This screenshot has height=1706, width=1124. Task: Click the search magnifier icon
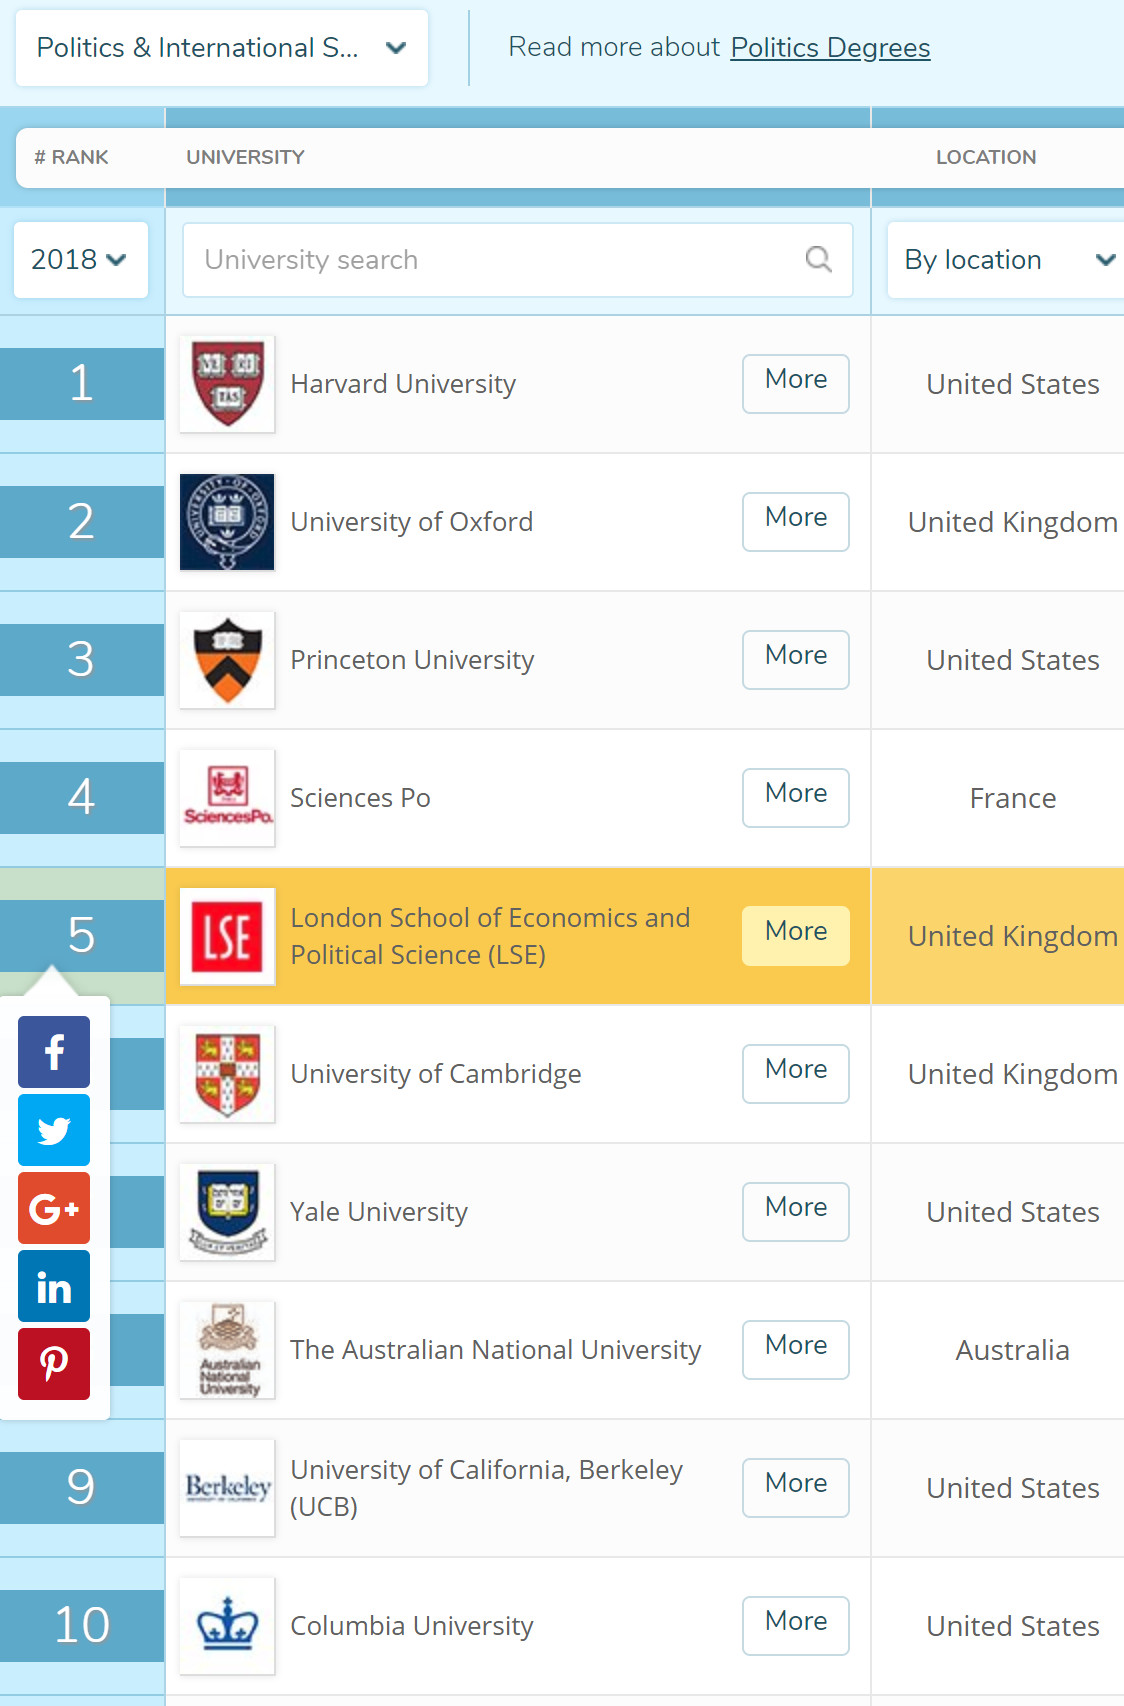(x=818, y=260)
